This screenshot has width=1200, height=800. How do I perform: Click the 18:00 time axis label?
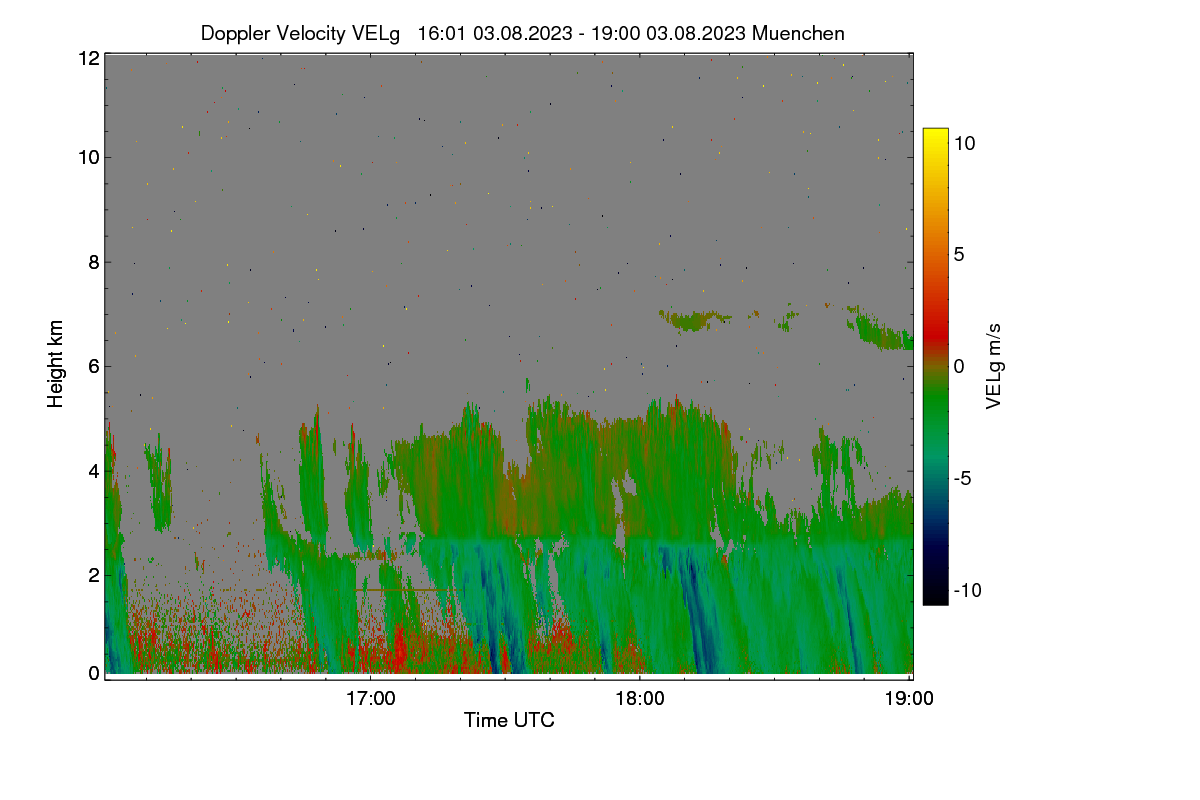[640, 699]
